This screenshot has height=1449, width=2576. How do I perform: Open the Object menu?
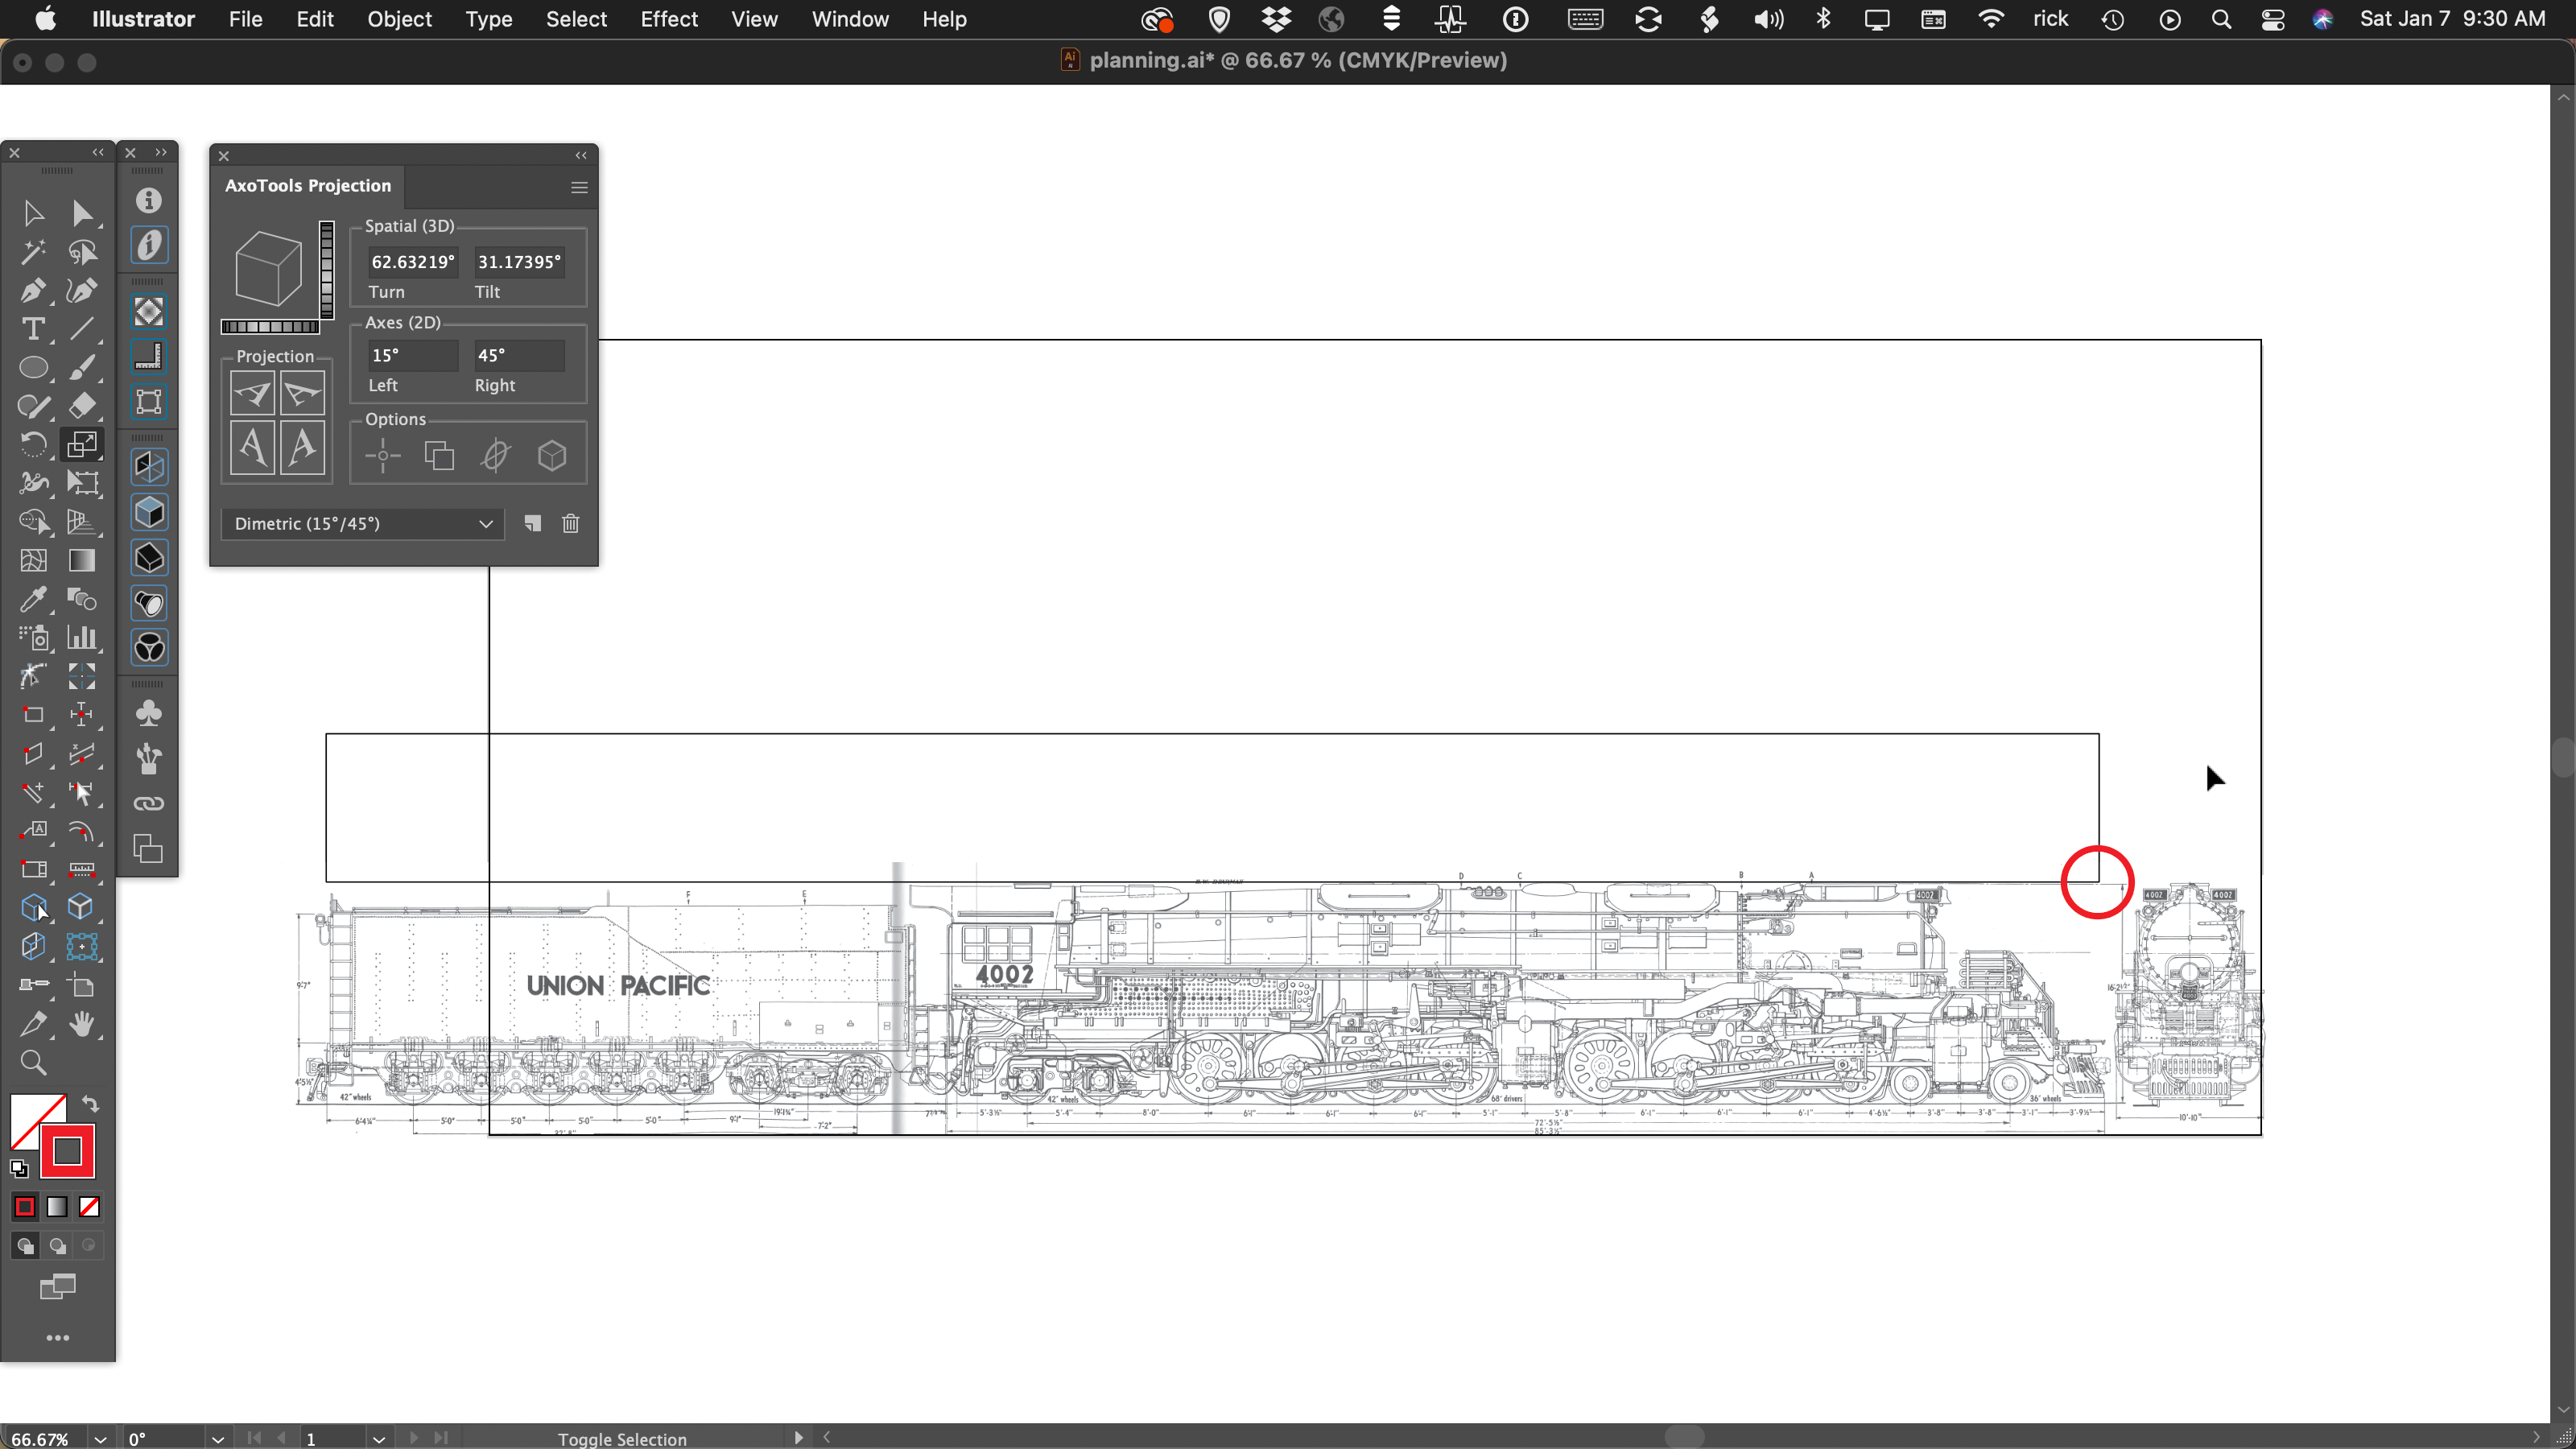click(x=399, y=19)
